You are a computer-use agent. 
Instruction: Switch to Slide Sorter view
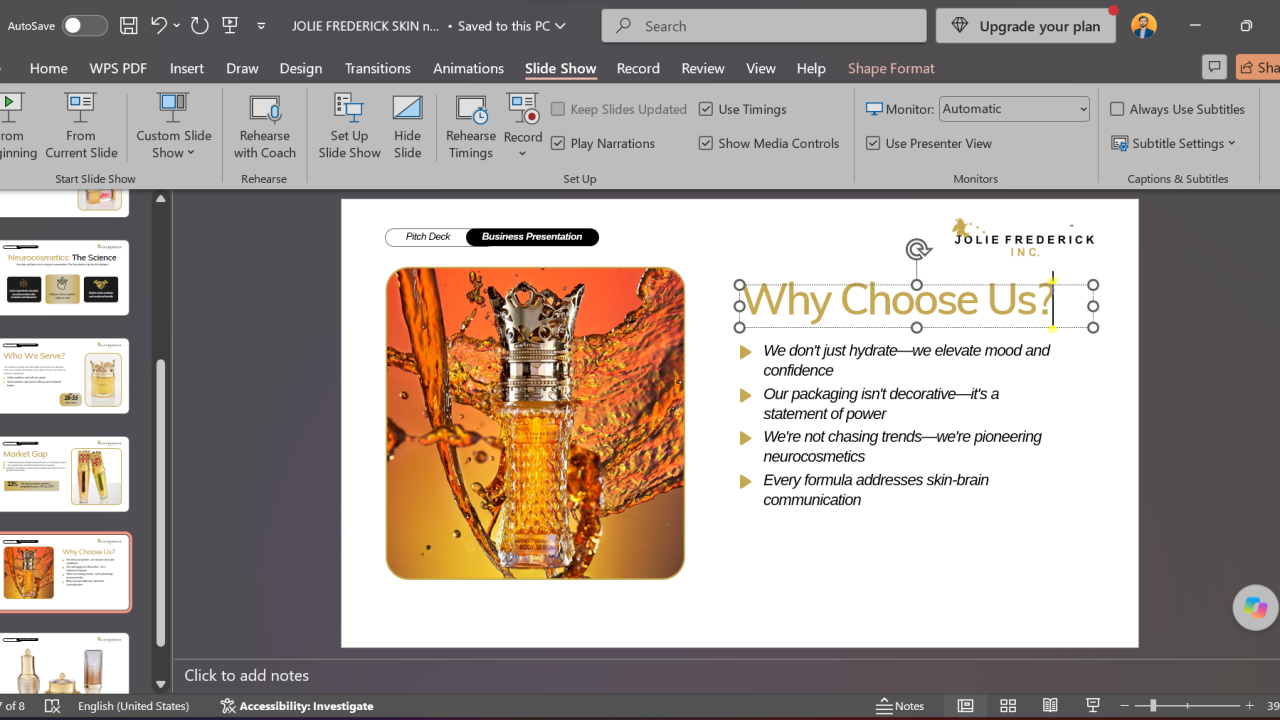[x=1008, y=705]
